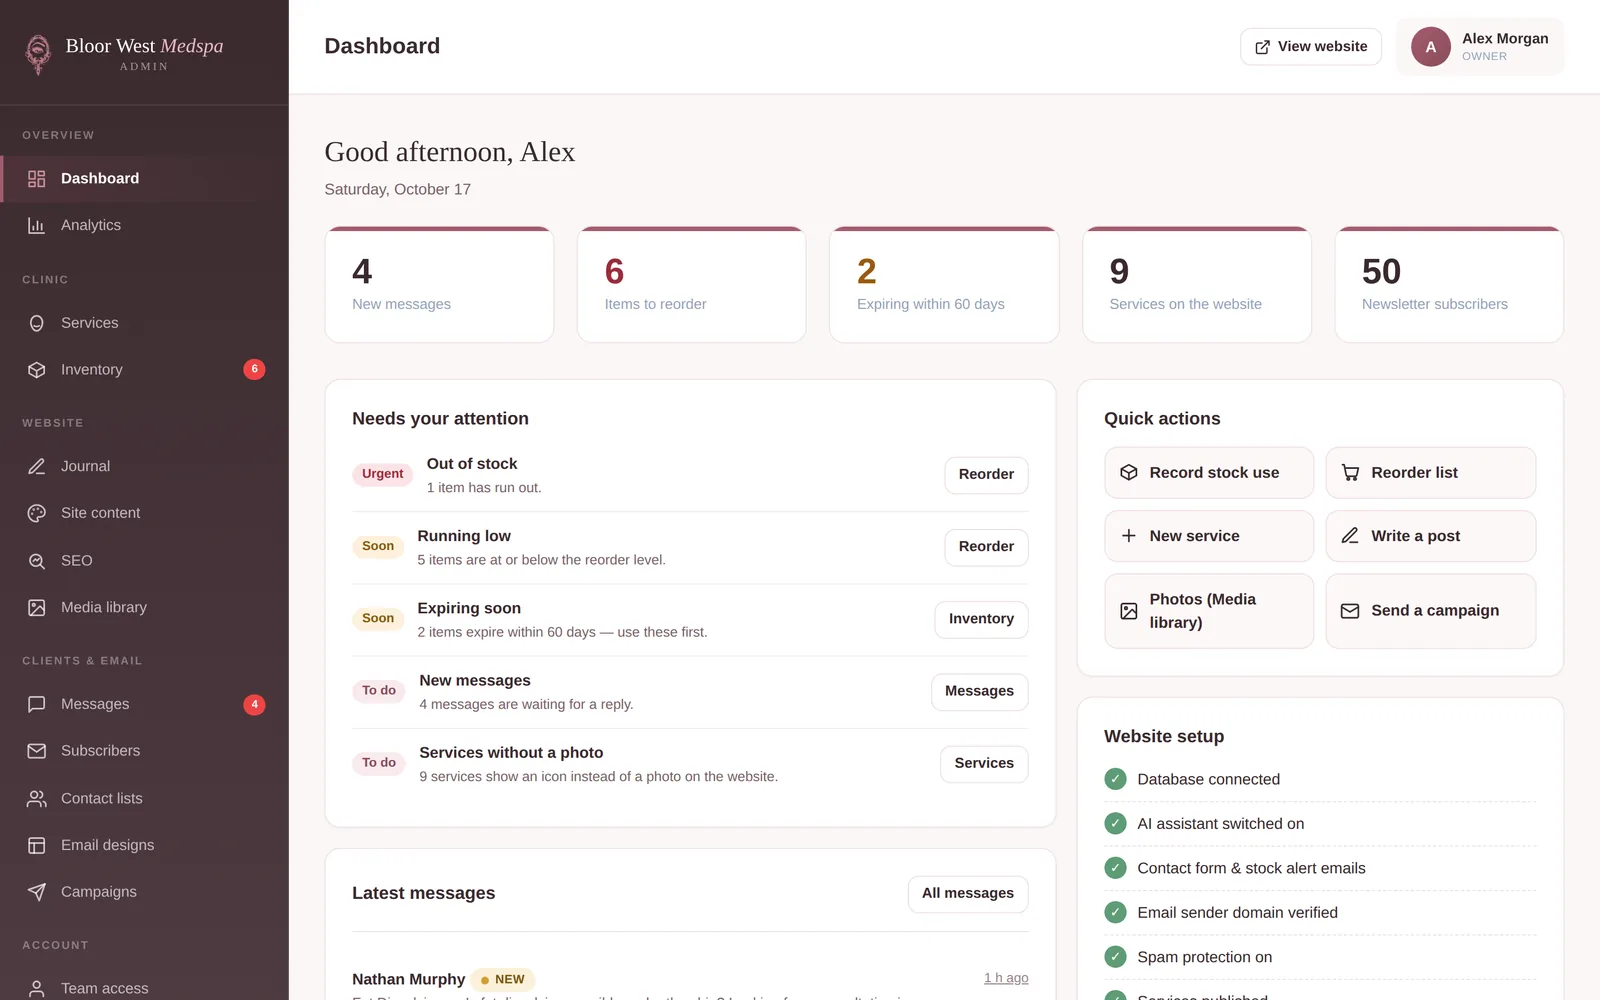The image size is (1600, 1000).
Task: Click Reorder for Out of stock
Action: [986, 475]
